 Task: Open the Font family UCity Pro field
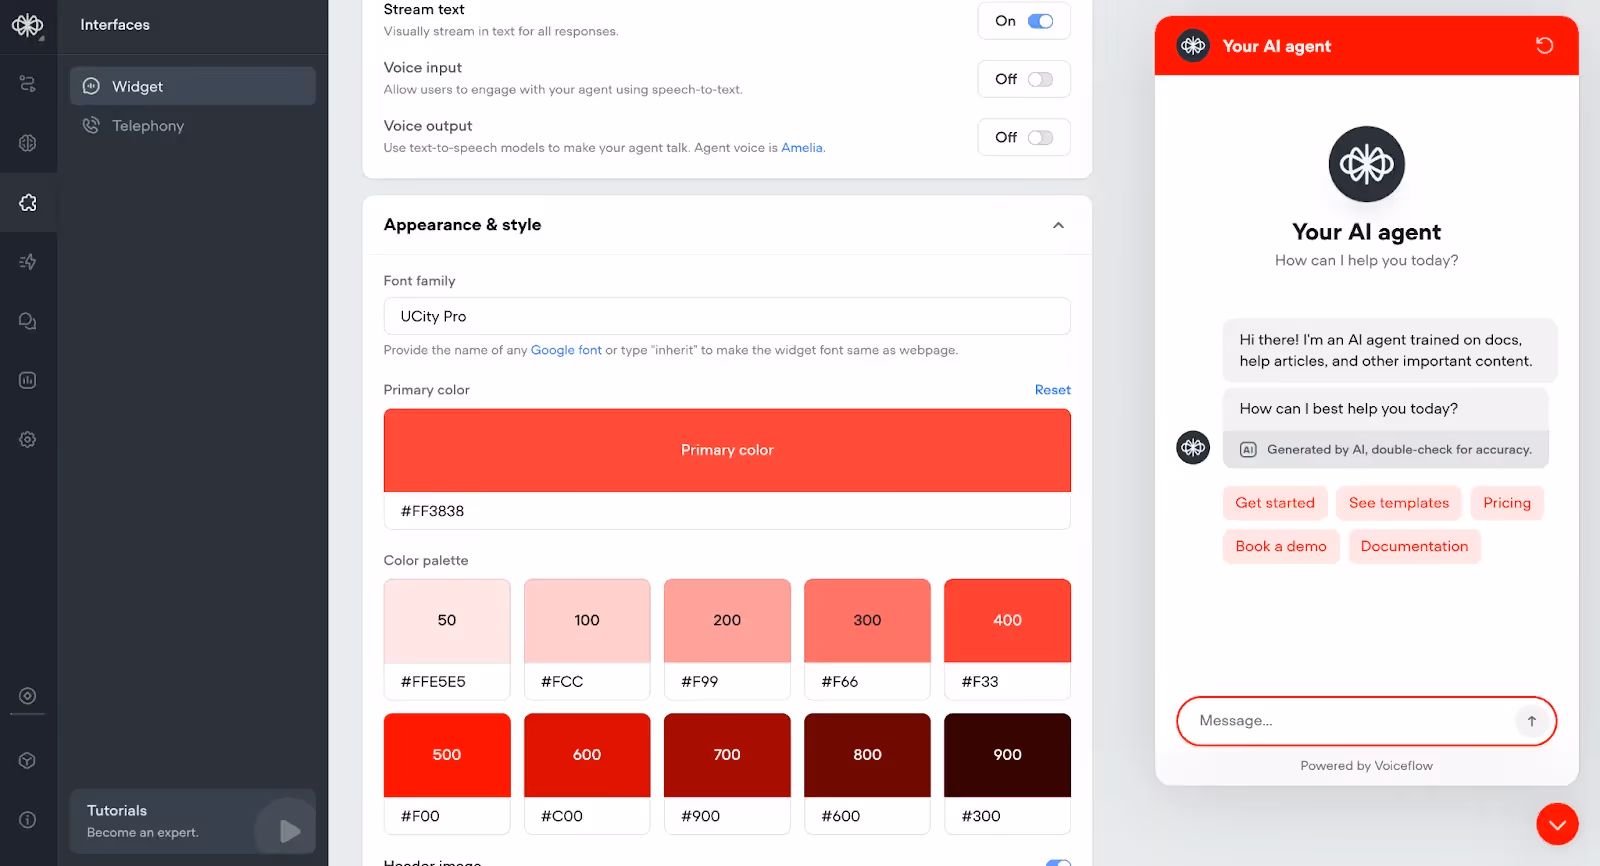727,316
